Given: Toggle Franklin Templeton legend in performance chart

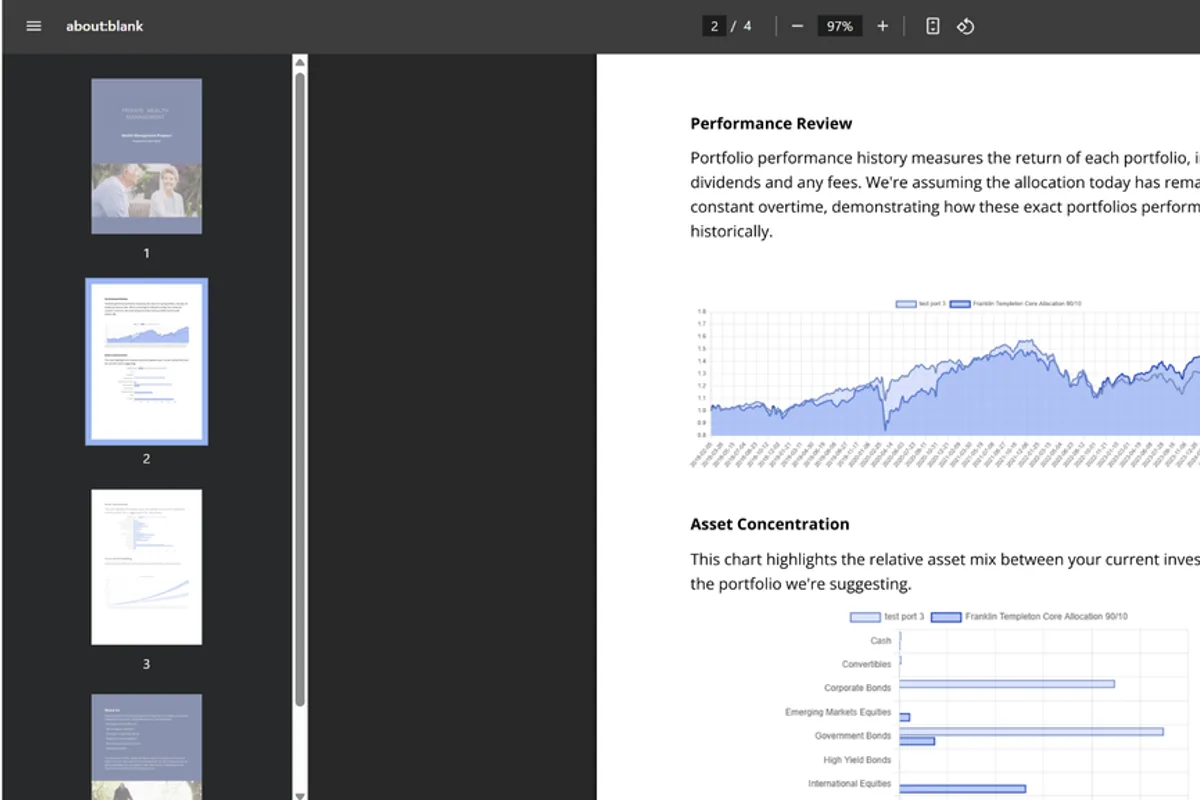Looking at the screenshot, I should [x=1015, y=303].
